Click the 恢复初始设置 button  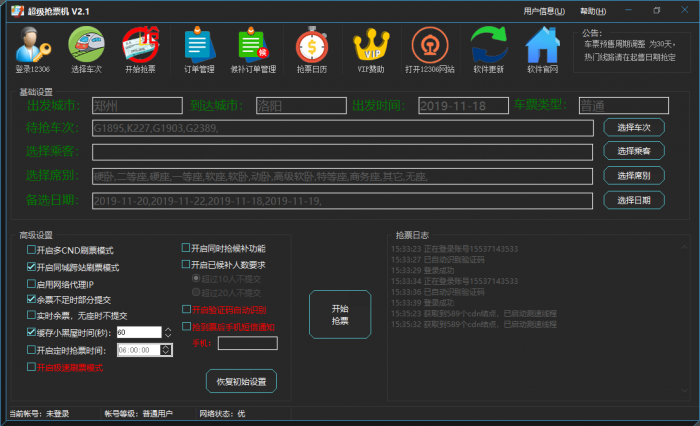pyautogui.click(x=241, y=381)
